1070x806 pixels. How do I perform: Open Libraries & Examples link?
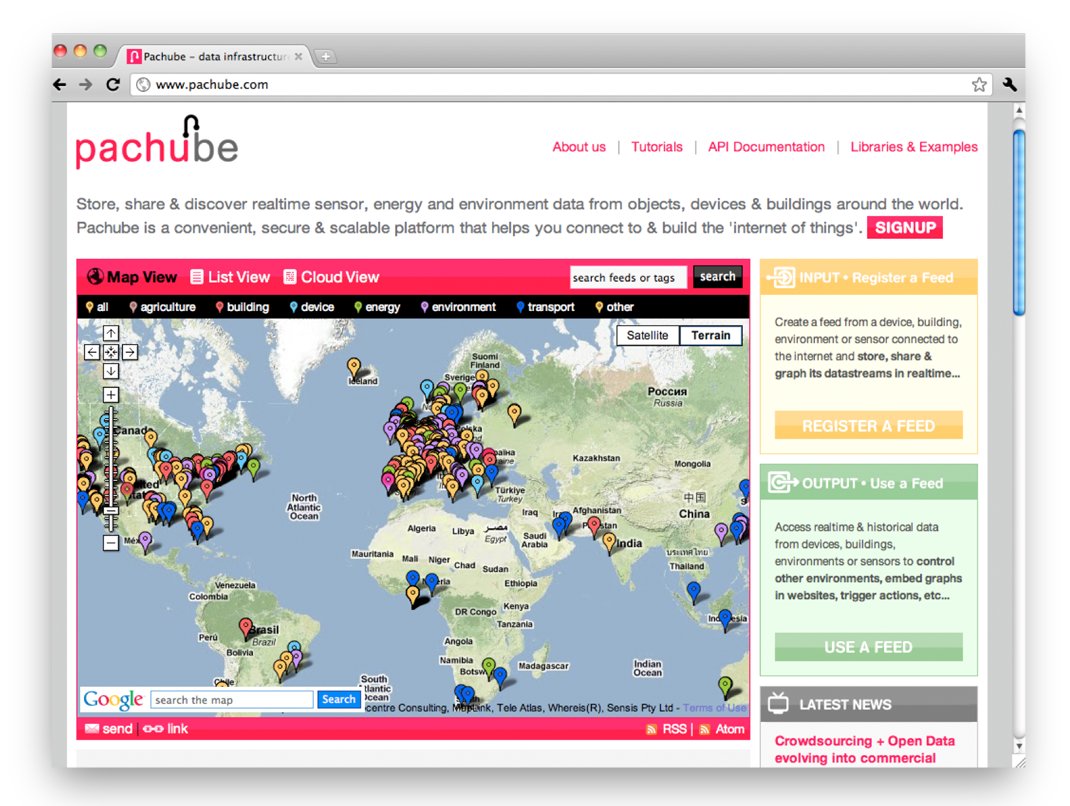(x=914, y=147)
